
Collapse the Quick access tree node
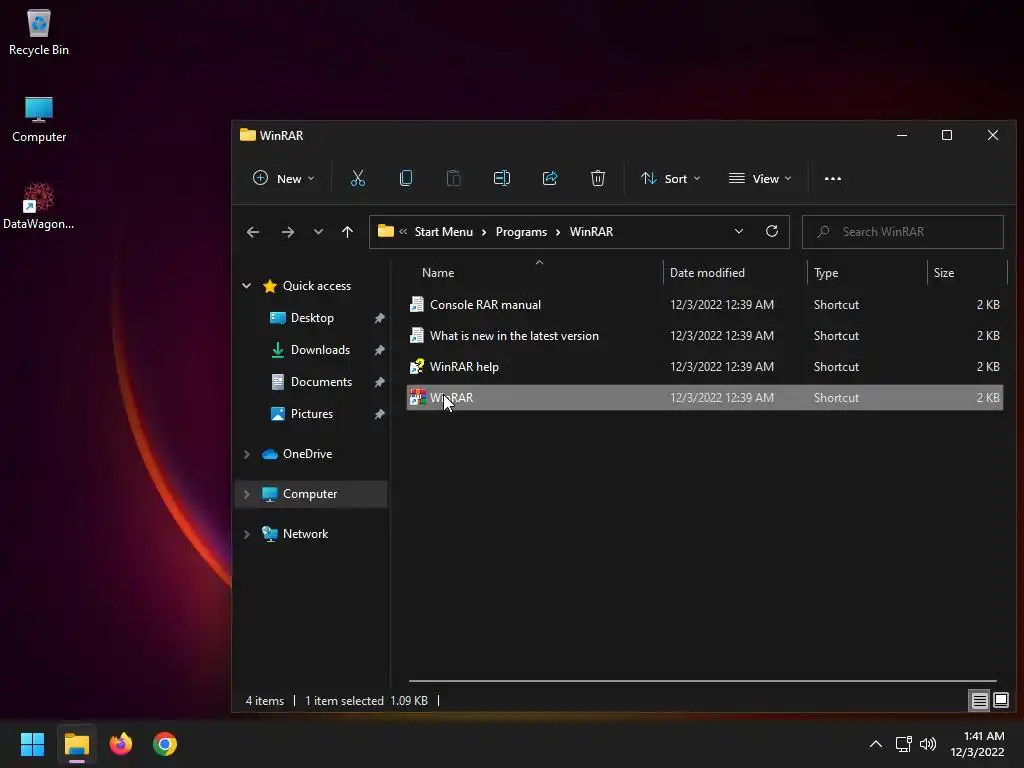point(246,285)
